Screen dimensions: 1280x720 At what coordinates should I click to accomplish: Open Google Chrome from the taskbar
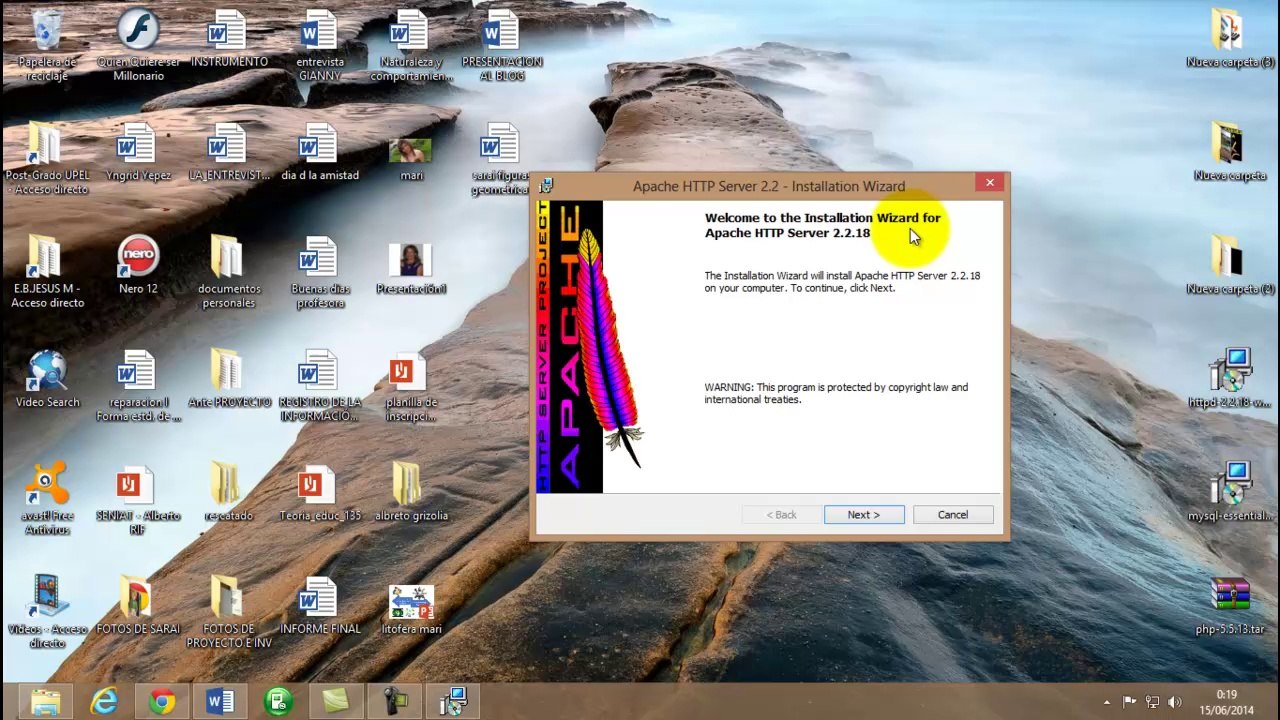(x=162, y=702)
